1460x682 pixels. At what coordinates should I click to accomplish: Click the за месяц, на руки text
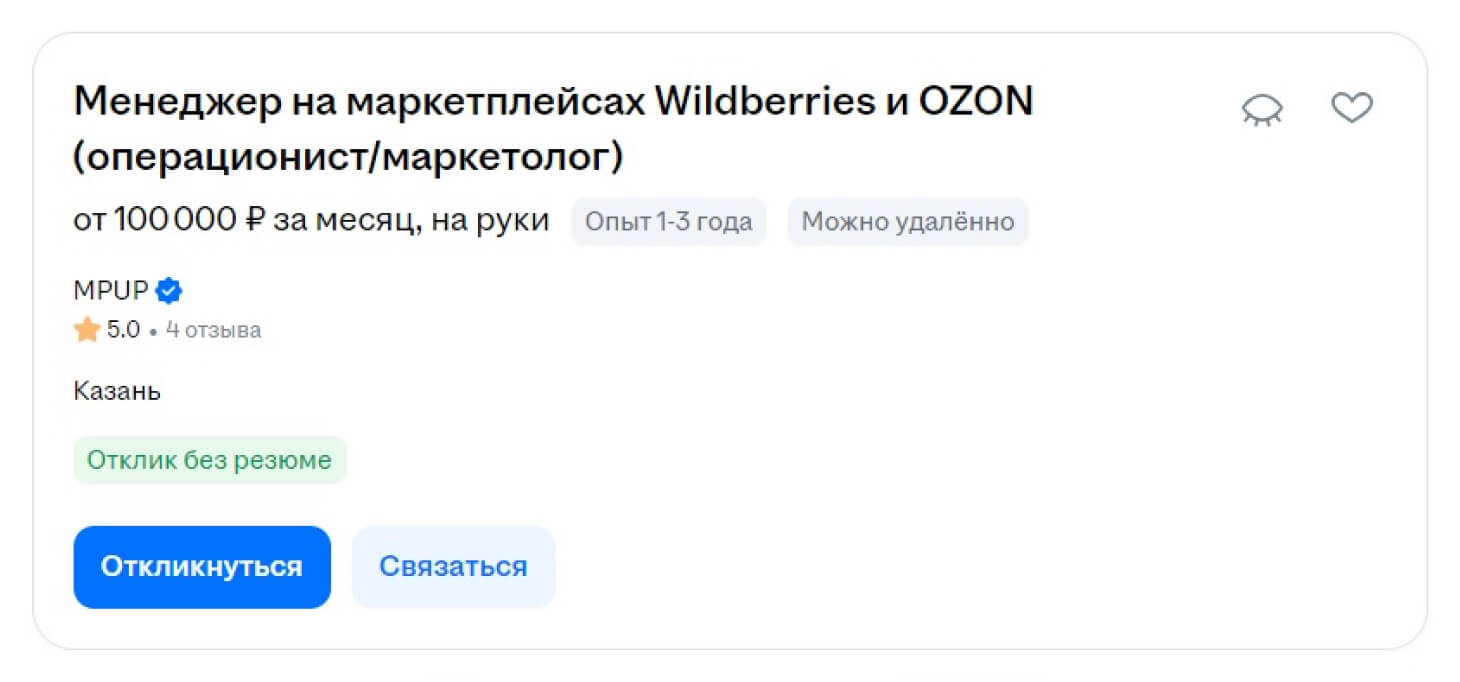pyautogui.click(x=411, y=220)
